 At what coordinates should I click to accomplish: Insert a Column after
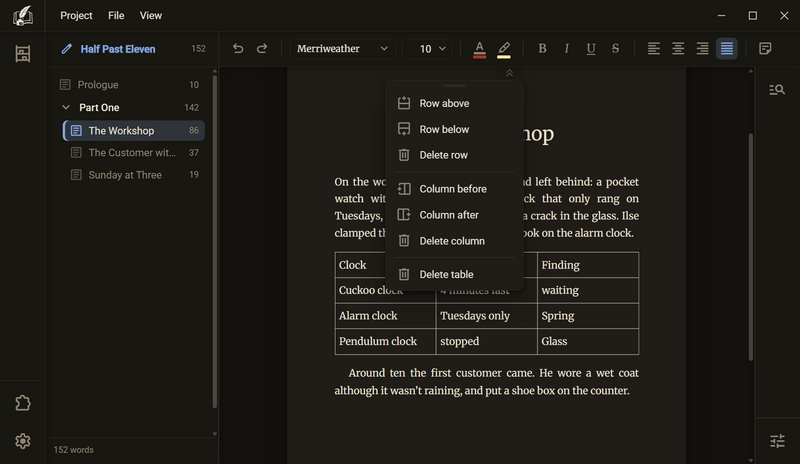pos(454,215)
